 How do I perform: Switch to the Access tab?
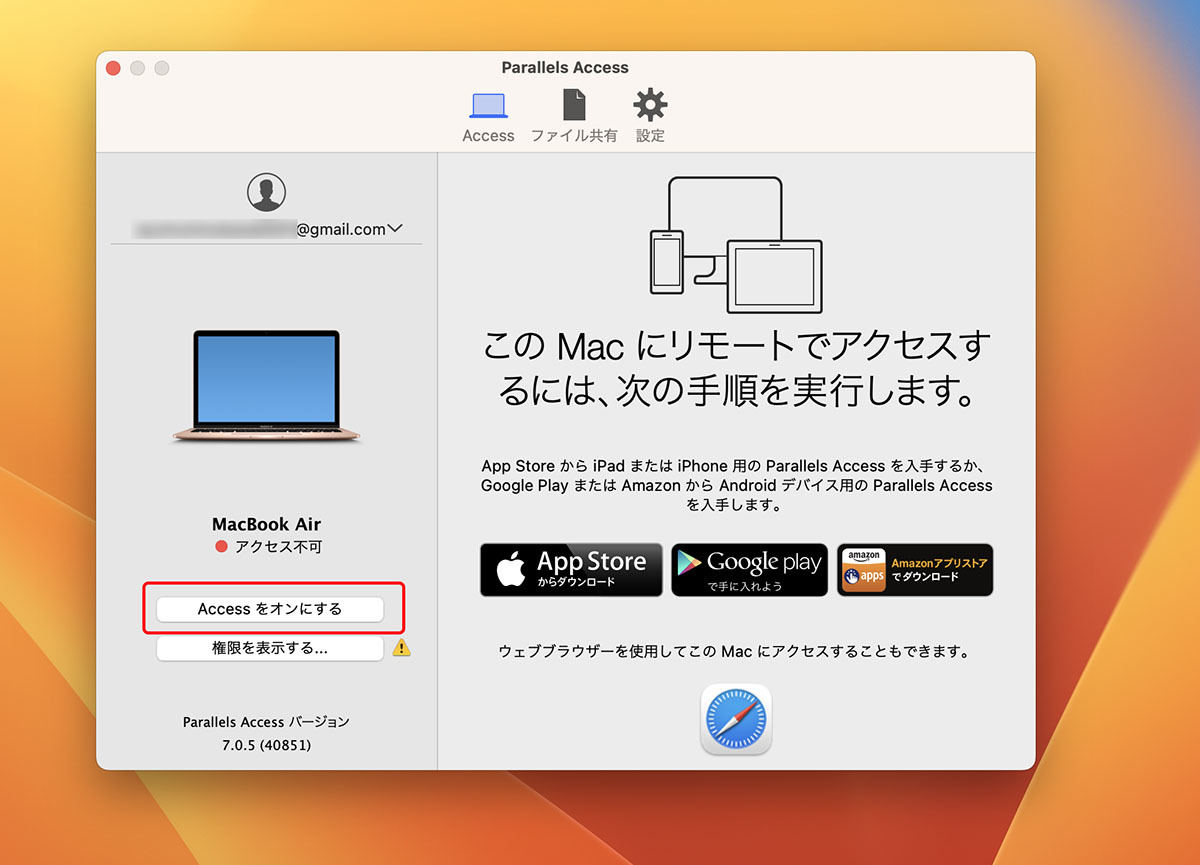point(488,116)
